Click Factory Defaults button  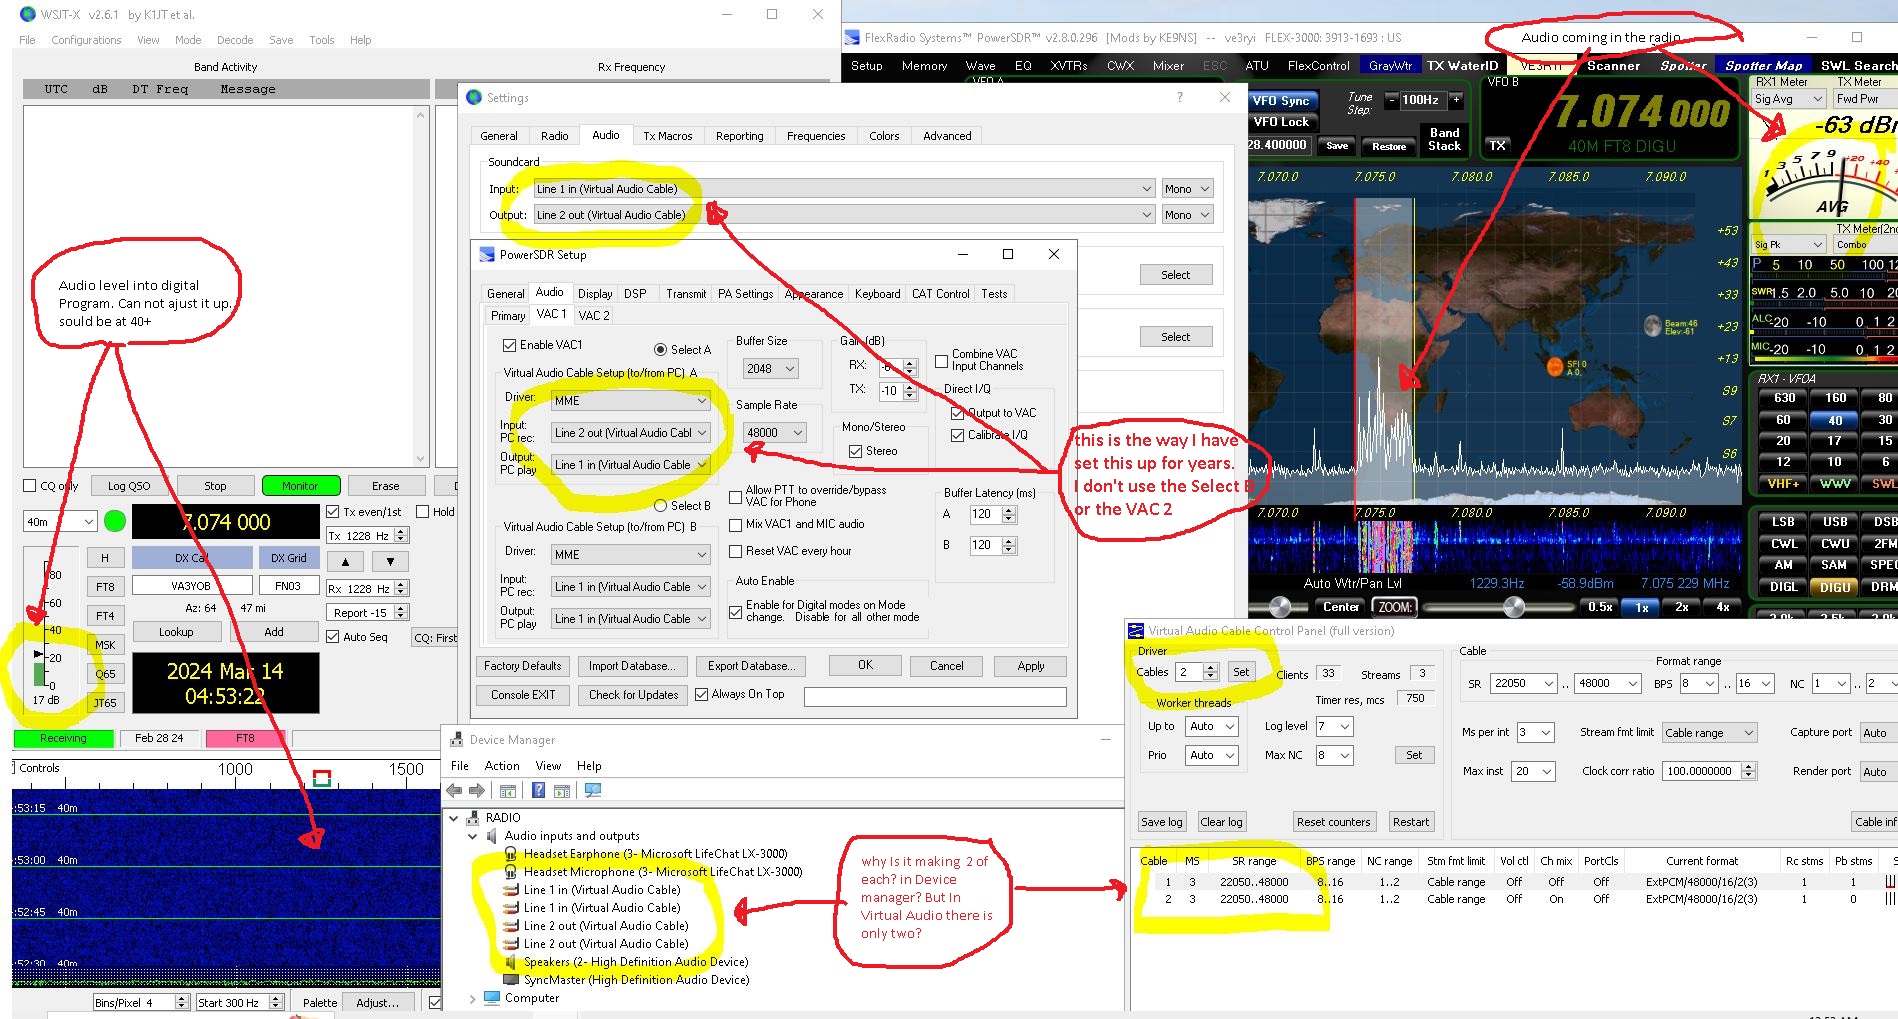click(522, 666)
